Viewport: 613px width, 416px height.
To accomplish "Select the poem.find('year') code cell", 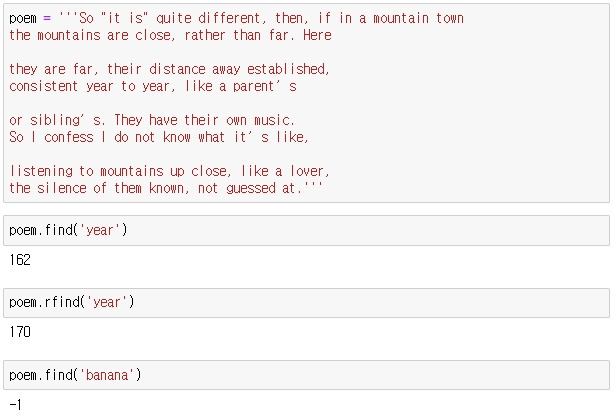I will point(306,230).
